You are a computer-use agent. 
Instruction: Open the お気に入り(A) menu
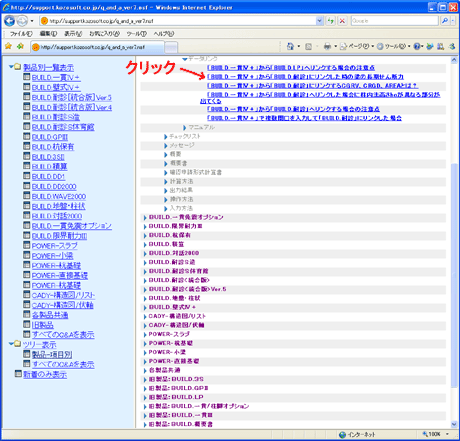[x=104, y=34]
